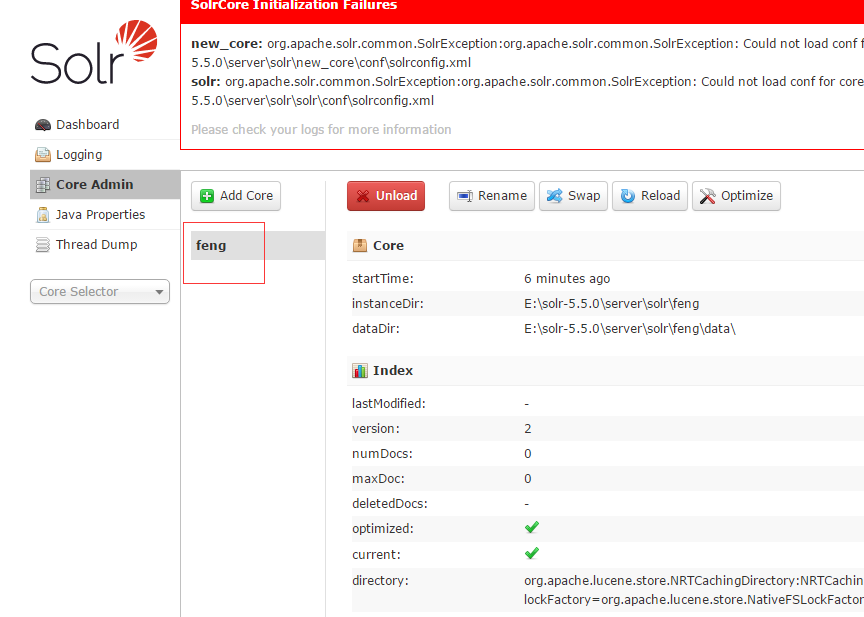Click the lockFactory NativeFSLockFactory text

(x=694, y=599)
